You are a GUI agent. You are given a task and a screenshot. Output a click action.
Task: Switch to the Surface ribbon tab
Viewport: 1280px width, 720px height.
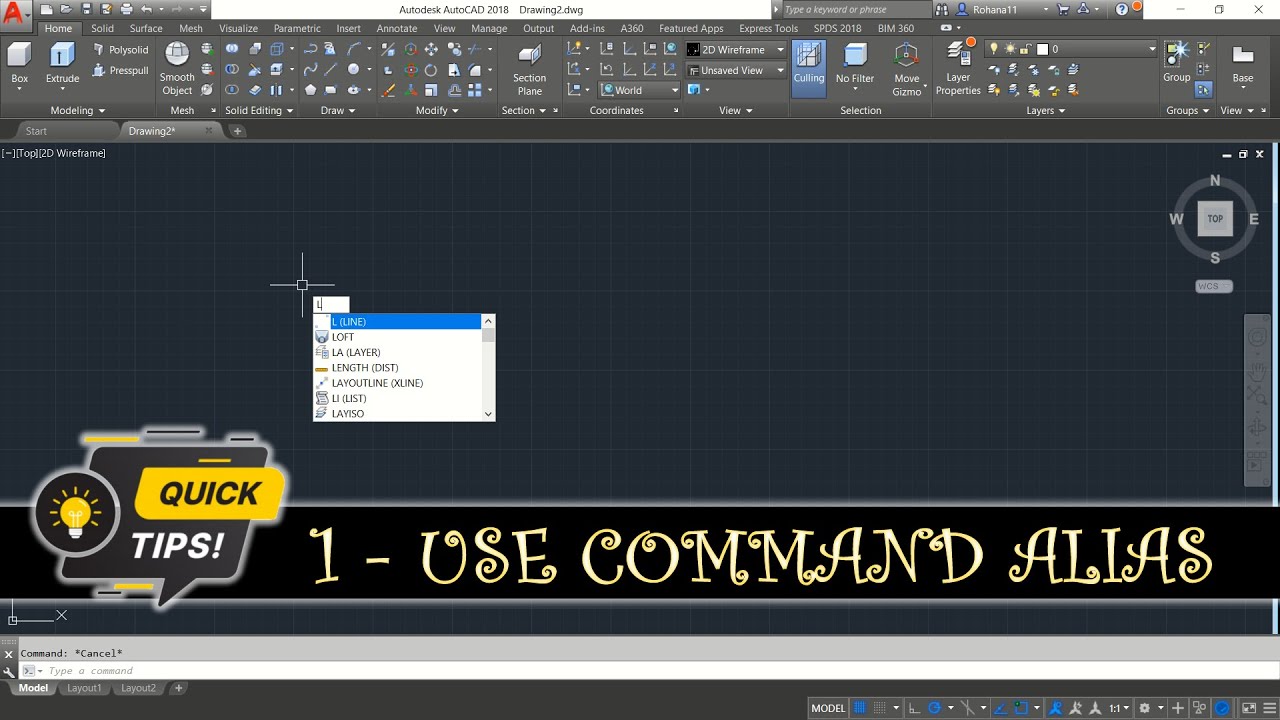pos(146,29)
